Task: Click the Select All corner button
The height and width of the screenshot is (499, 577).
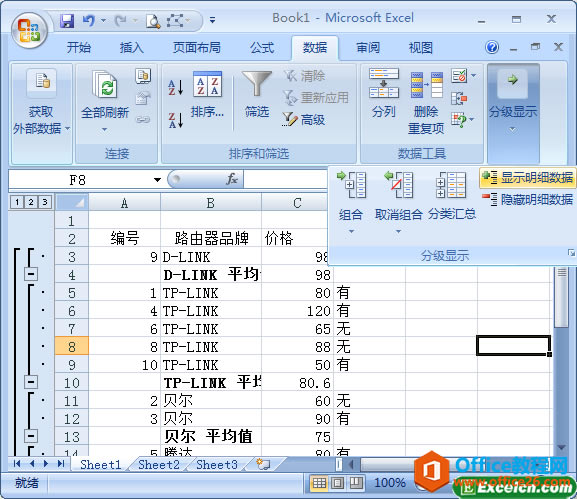Action: [x=72, y=202]
